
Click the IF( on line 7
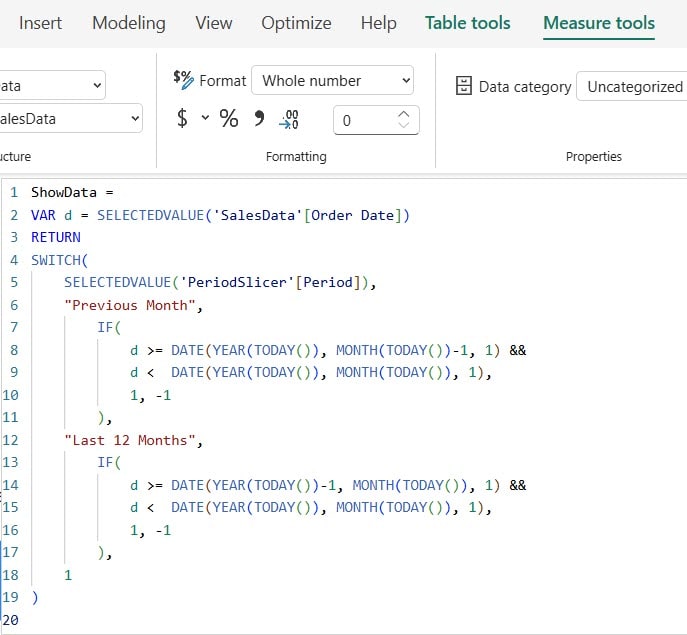(109, 327)
